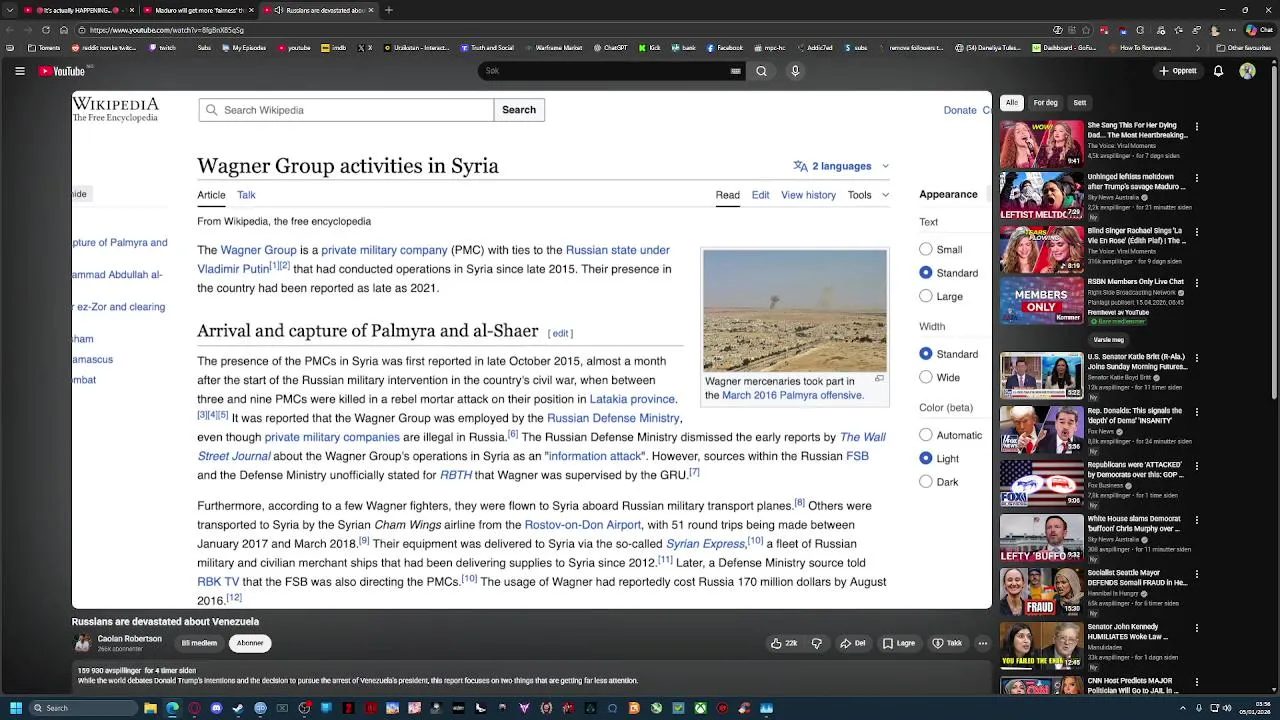
Task: Show hidden system tray icons
Action: (1183, 708)
